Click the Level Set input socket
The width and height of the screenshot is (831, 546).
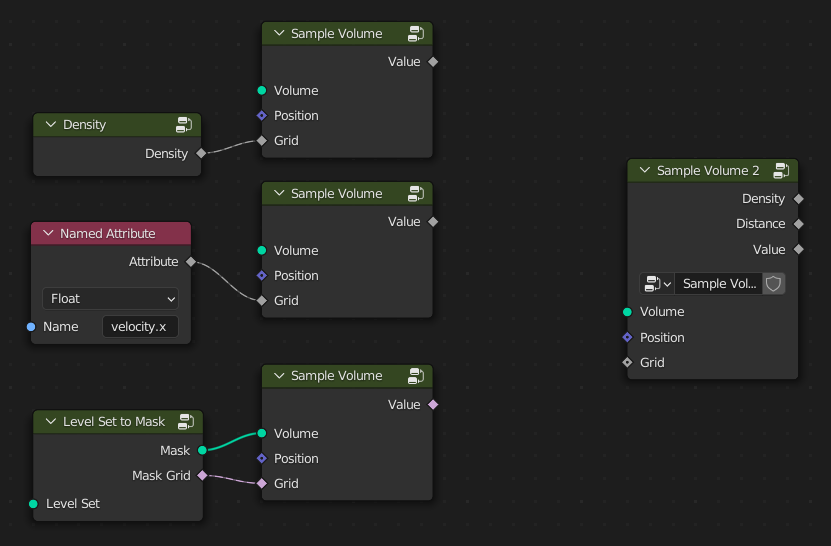pyautogui.click(x=33, y=504)
